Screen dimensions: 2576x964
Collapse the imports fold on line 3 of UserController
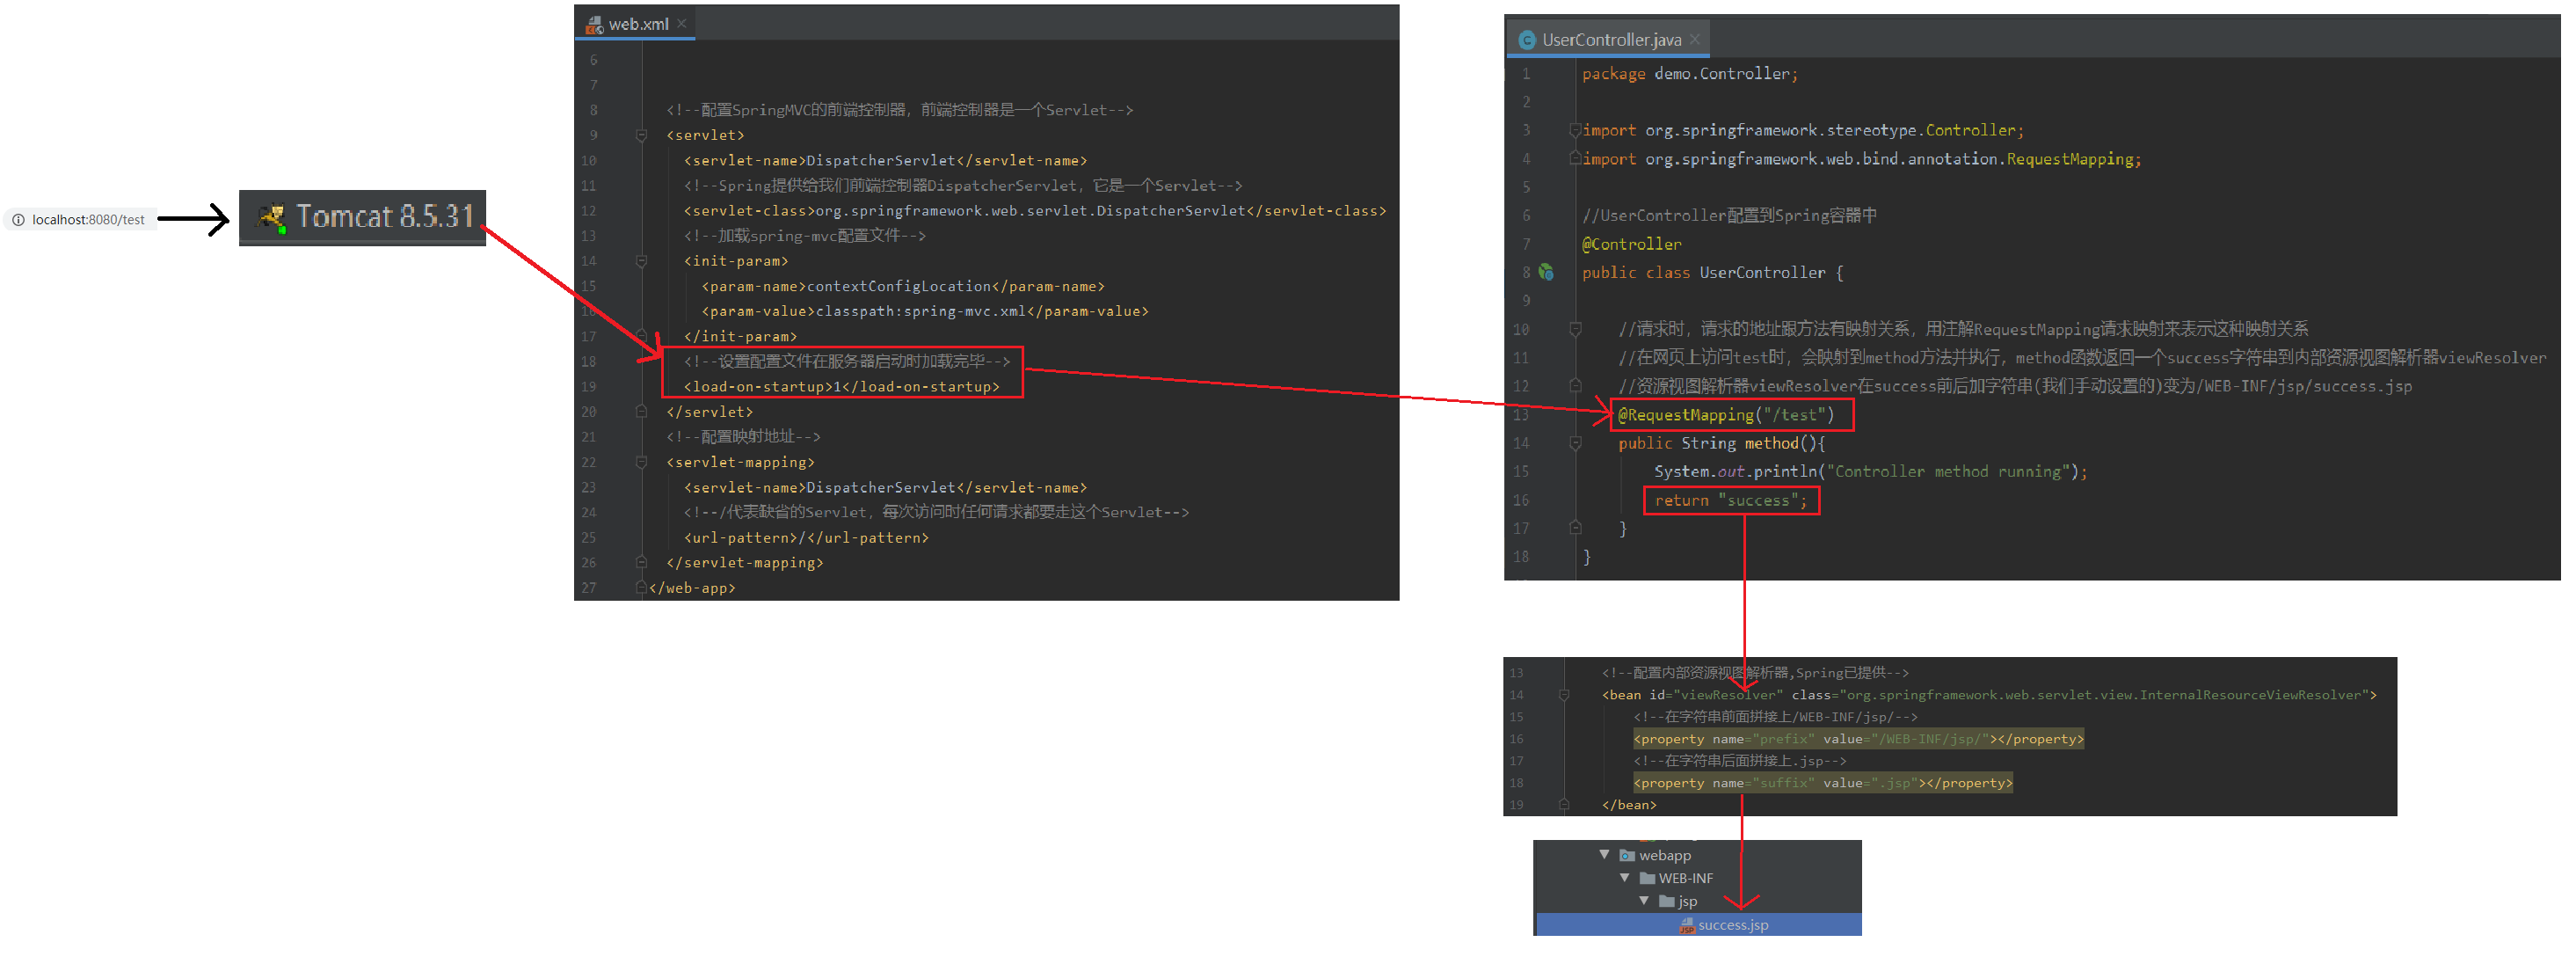click(x=1575, y=130)
